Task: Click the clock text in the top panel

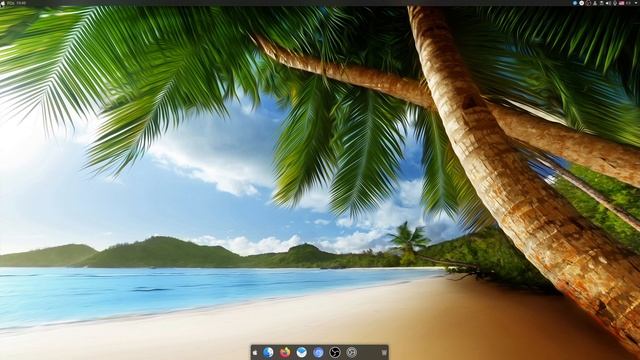Action: [x=16, y=3]
